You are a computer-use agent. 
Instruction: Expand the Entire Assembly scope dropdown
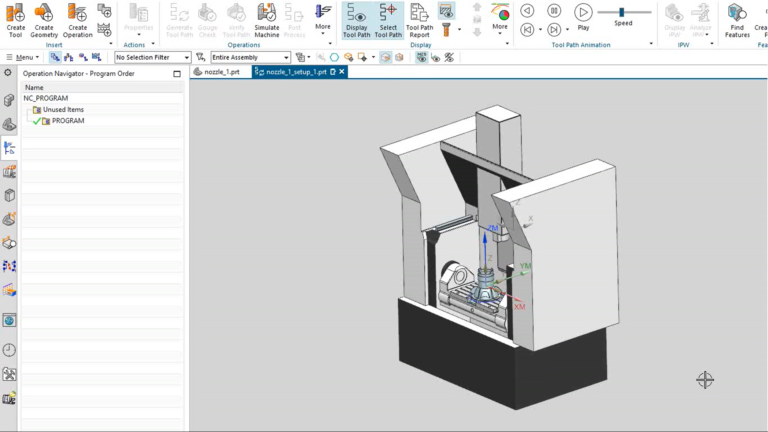[250, 57]
